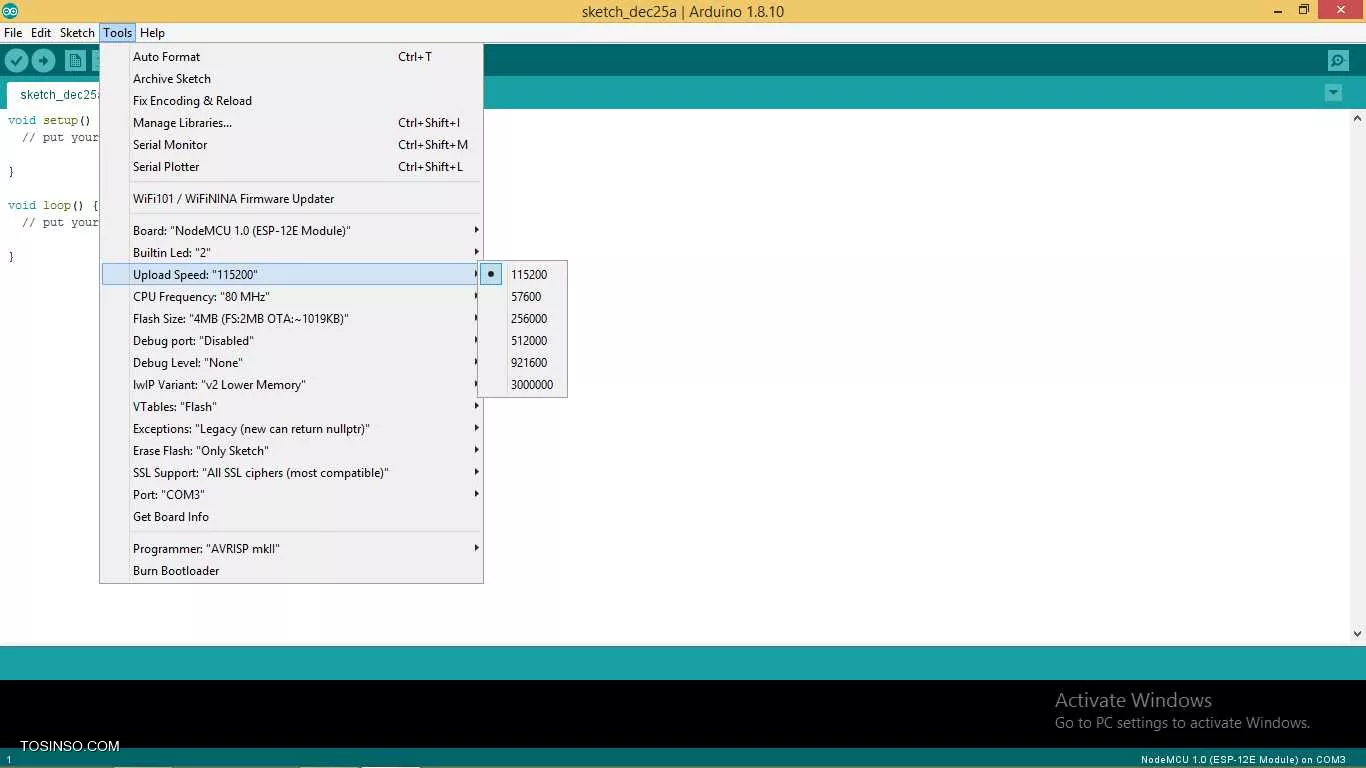Expand Debug port Disabled submenu

[292, 341]
